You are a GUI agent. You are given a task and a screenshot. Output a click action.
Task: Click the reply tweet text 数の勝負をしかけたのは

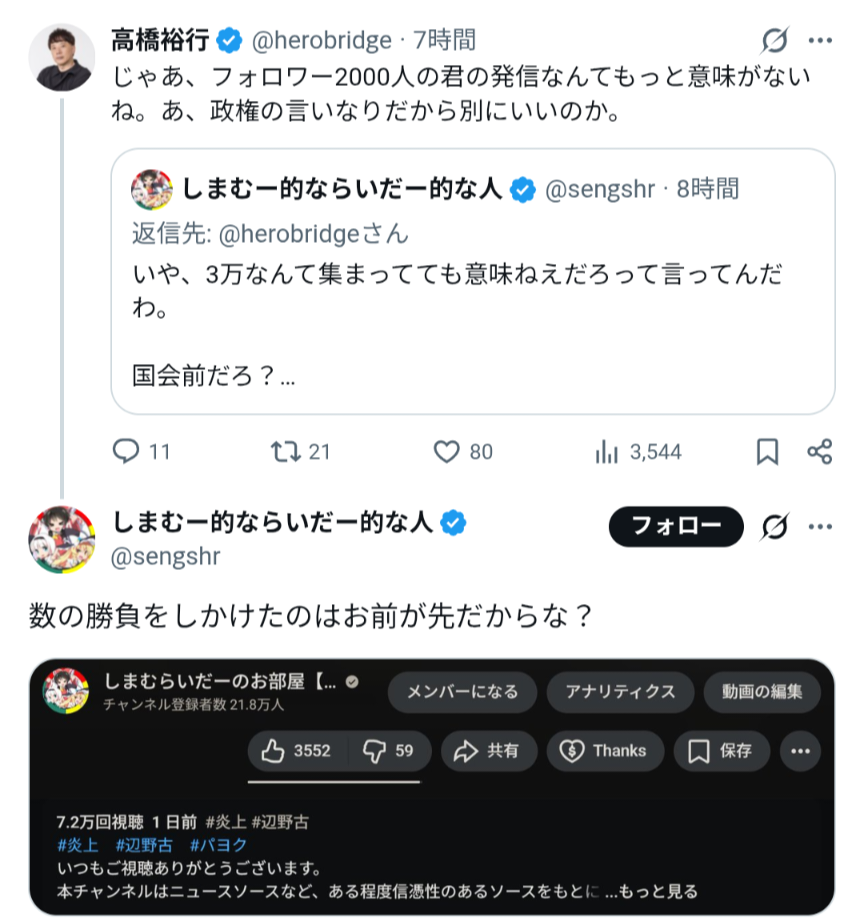311,614
